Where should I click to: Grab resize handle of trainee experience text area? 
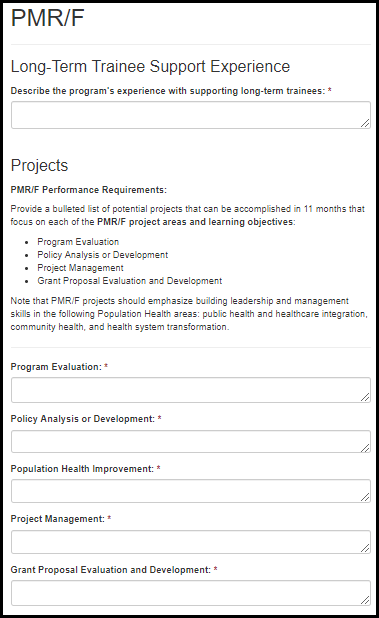pyautogui.click(x=365, y=123)
